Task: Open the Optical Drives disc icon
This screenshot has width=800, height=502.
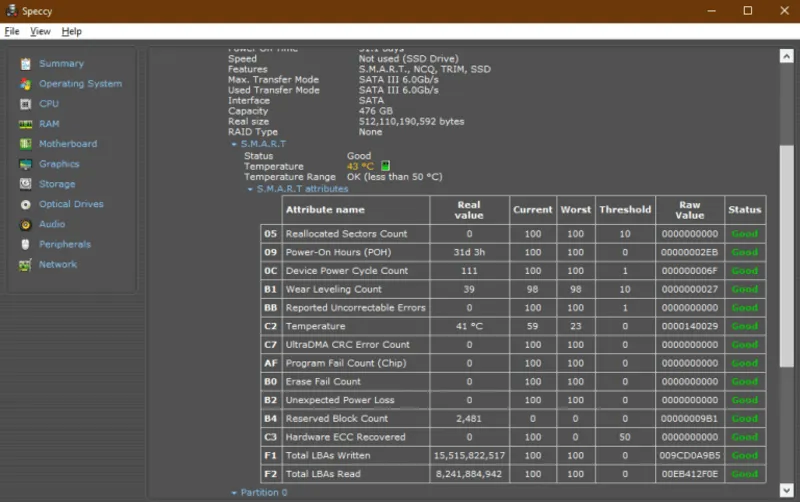Action: [26, 205]
